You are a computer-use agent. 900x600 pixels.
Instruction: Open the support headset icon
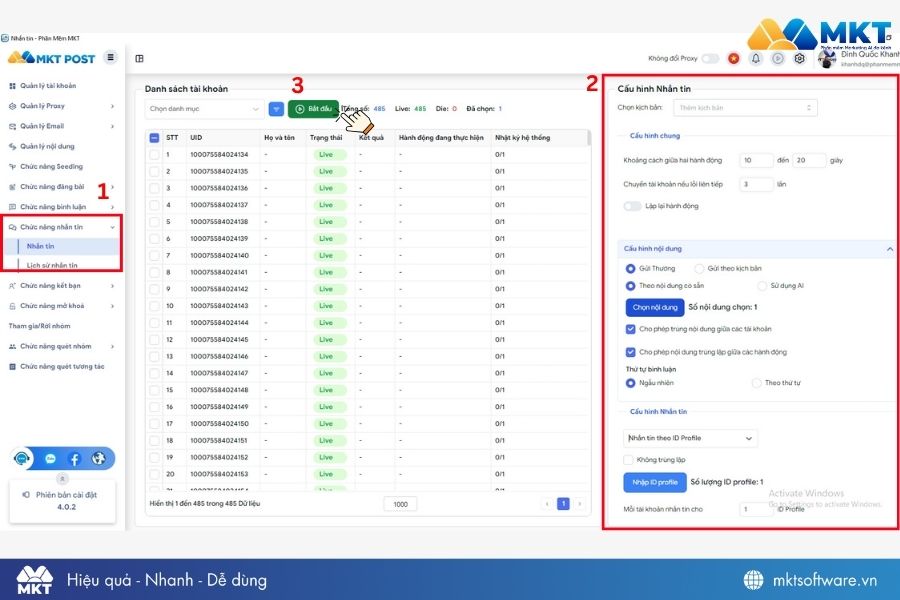coord(22,458)
